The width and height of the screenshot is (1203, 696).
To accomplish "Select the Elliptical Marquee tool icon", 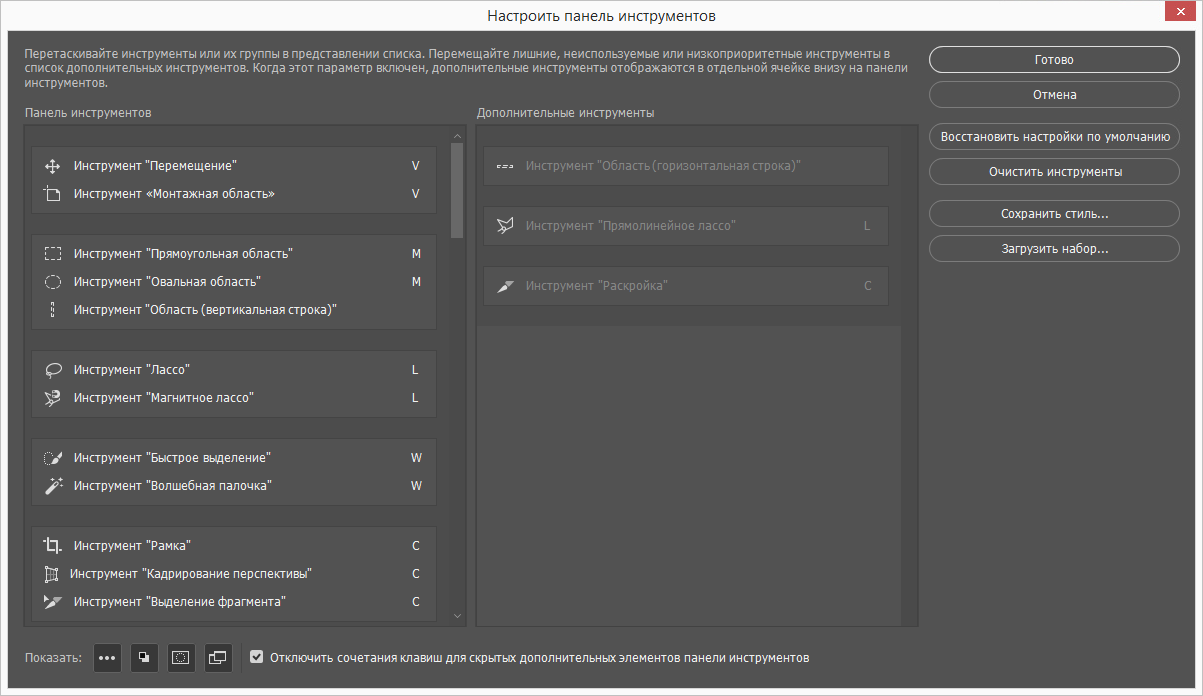I will [x=54, y=282].
